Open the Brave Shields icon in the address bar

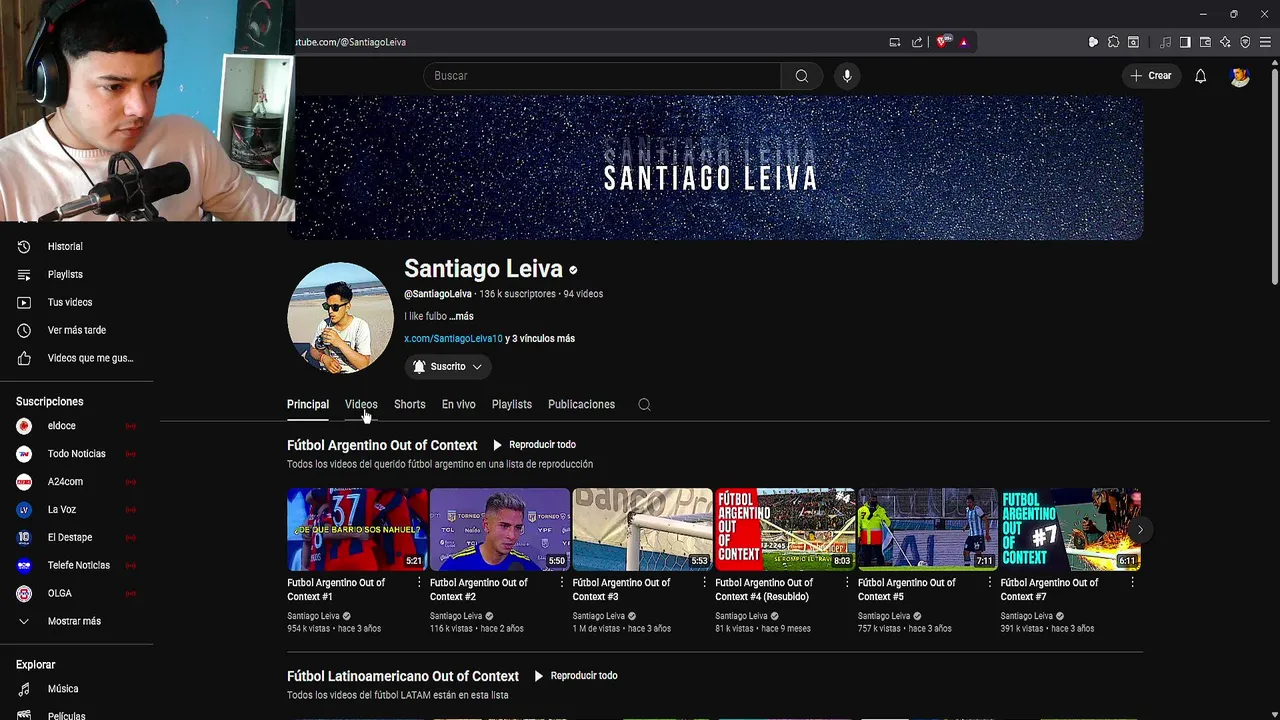coord(942,42)
